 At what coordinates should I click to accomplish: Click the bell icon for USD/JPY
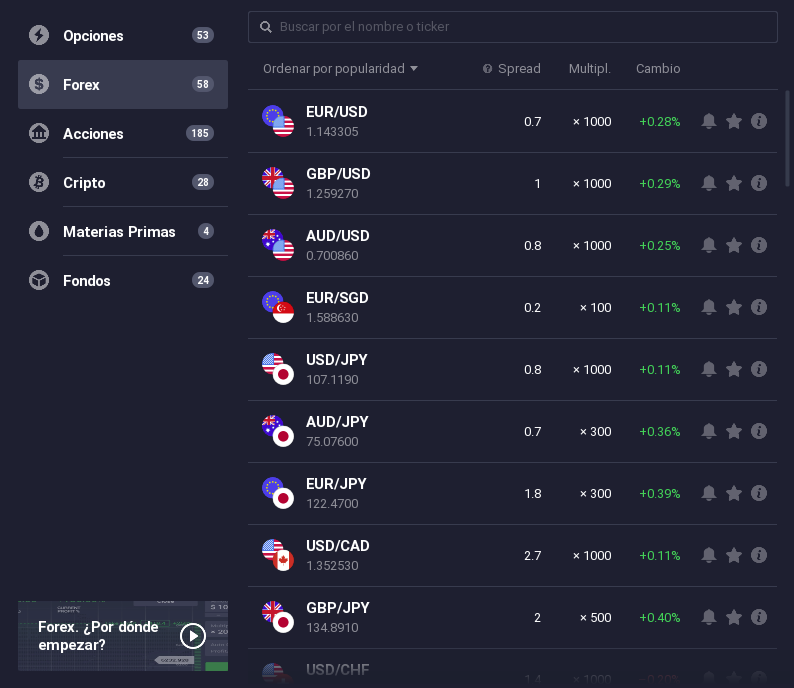[x=709, y=370]
